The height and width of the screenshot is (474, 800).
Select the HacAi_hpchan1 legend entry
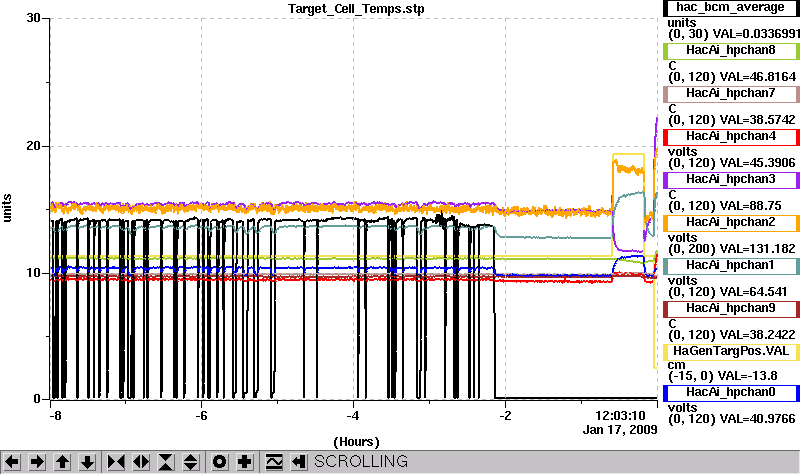click(x=731, y=265)
